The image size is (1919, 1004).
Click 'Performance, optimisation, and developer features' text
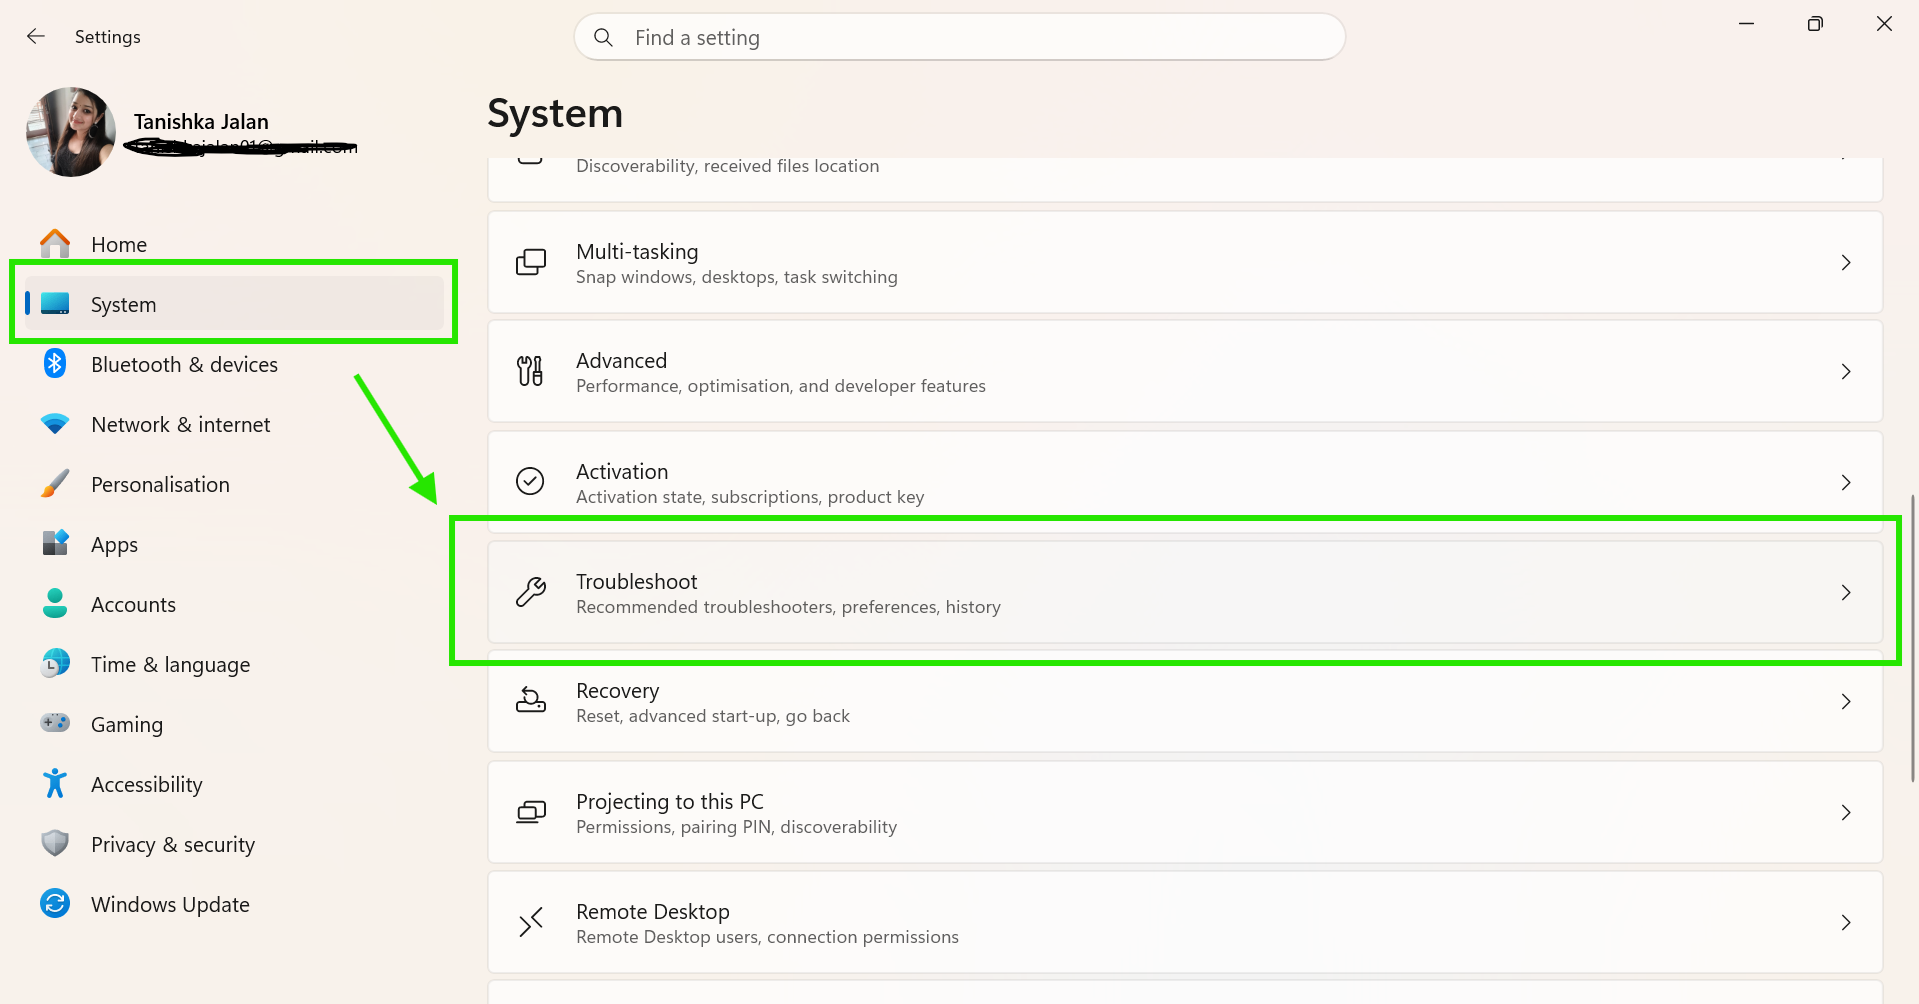pos(781,386)
